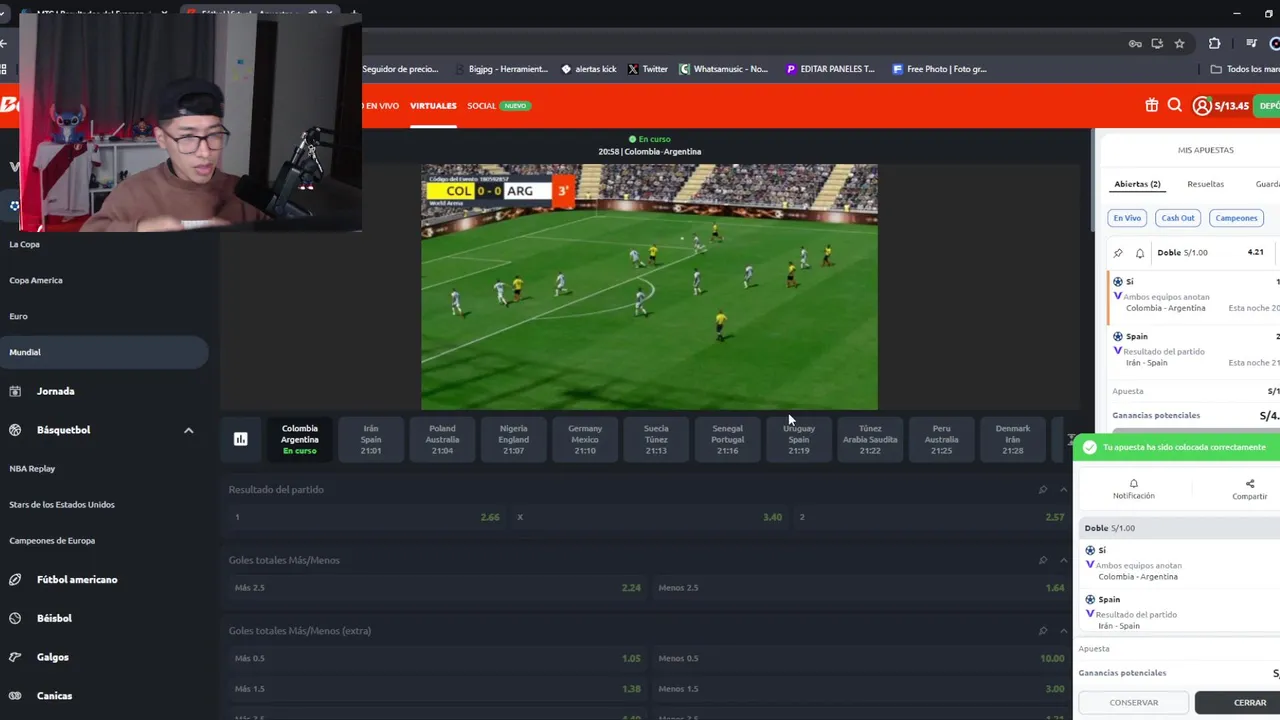Select La Copa league
The image size is (1280, 720).
(x=24, y=244)
